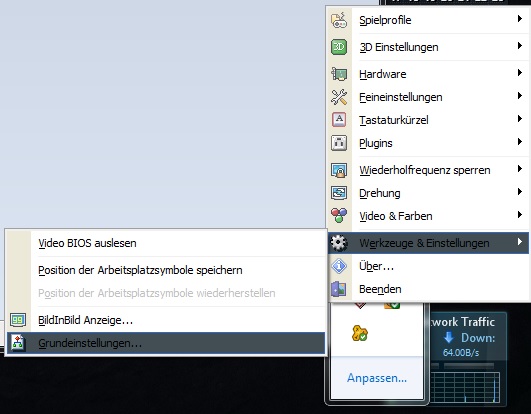Choose BildInBild Anzeige... entry
Screen dimensions: 531x414
(166, 320)
